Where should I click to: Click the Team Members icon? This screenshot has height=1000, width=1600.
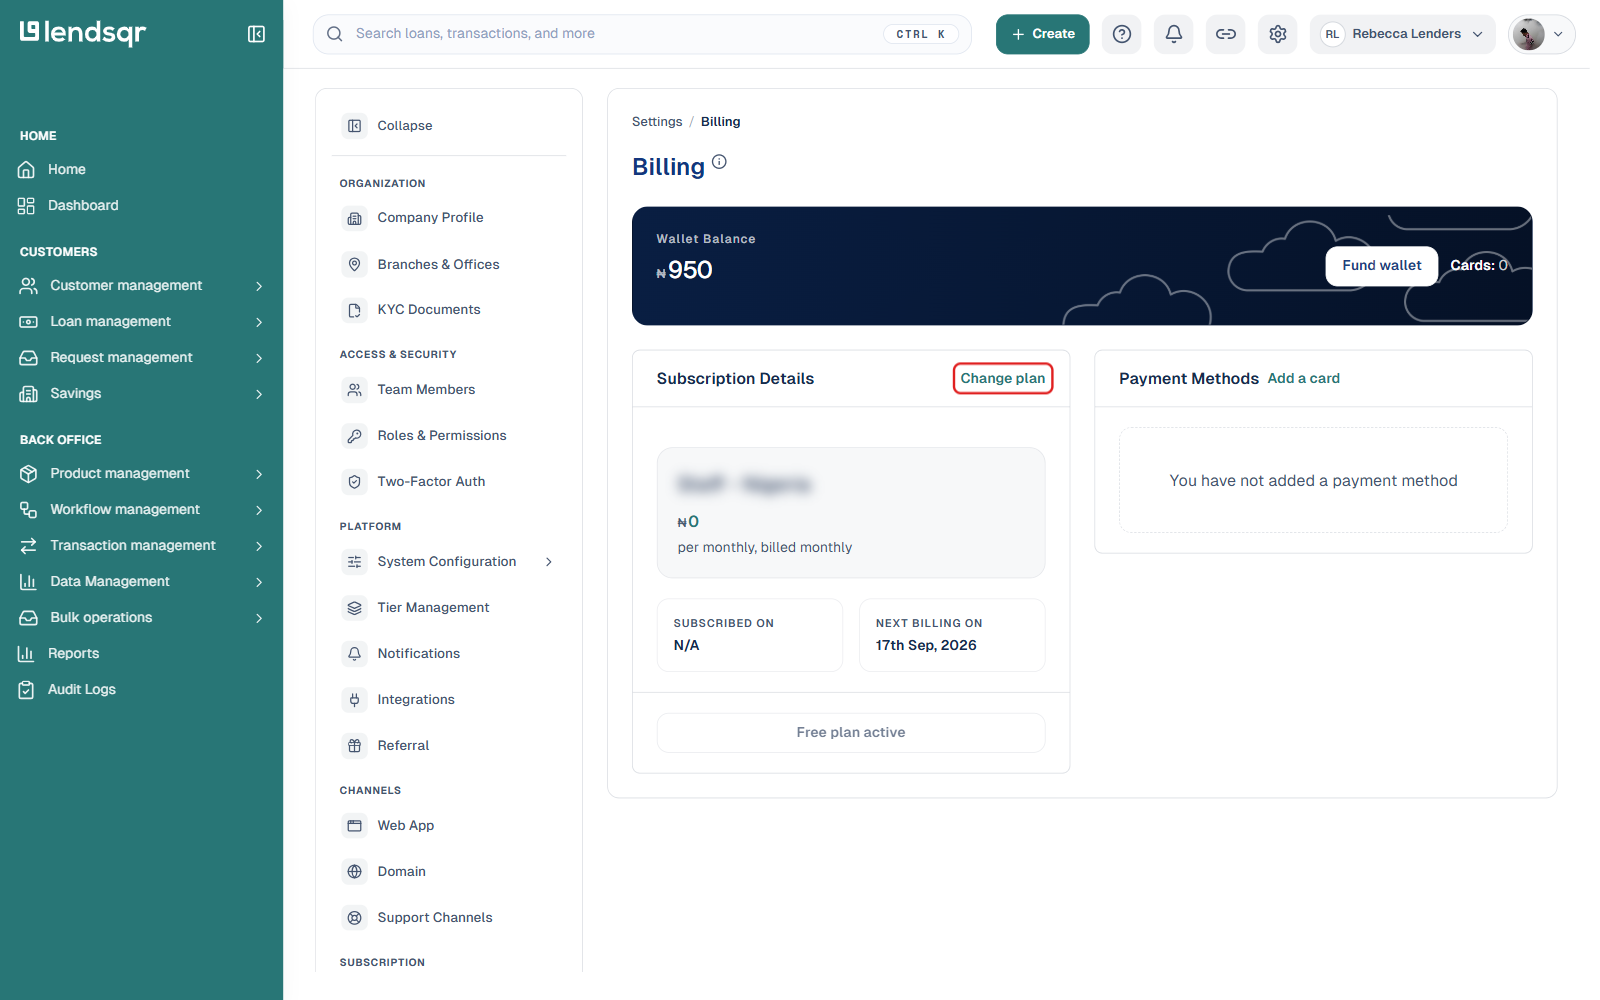tap(354, 390)
